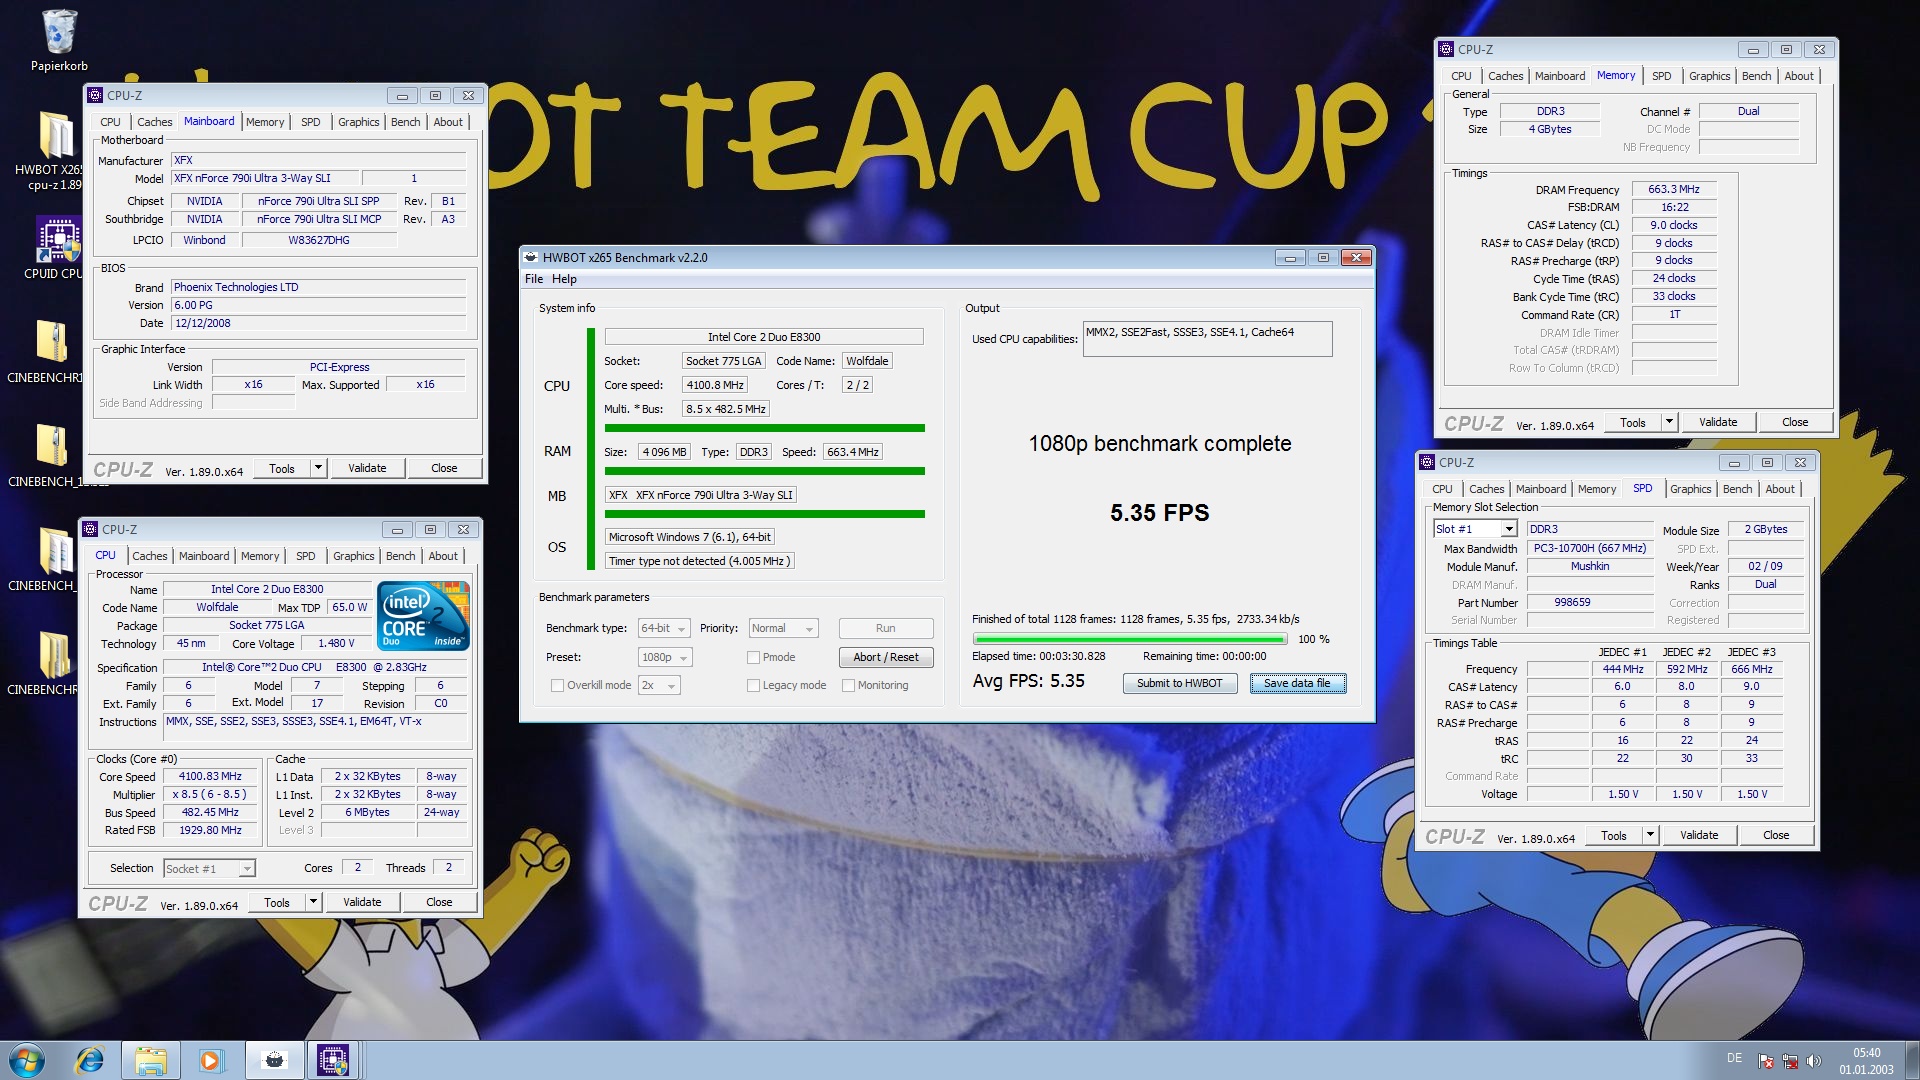Open the Overkill 2x multiplier dropdown
This screenshot has height=1080, width=1920.
659,685
